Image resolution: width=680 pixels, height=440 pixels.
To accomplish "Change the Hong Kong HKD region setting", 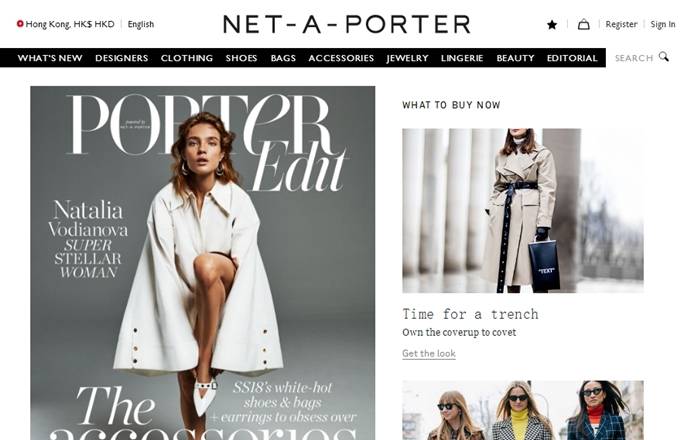I will pyautogui.click(x=70, y=24).
